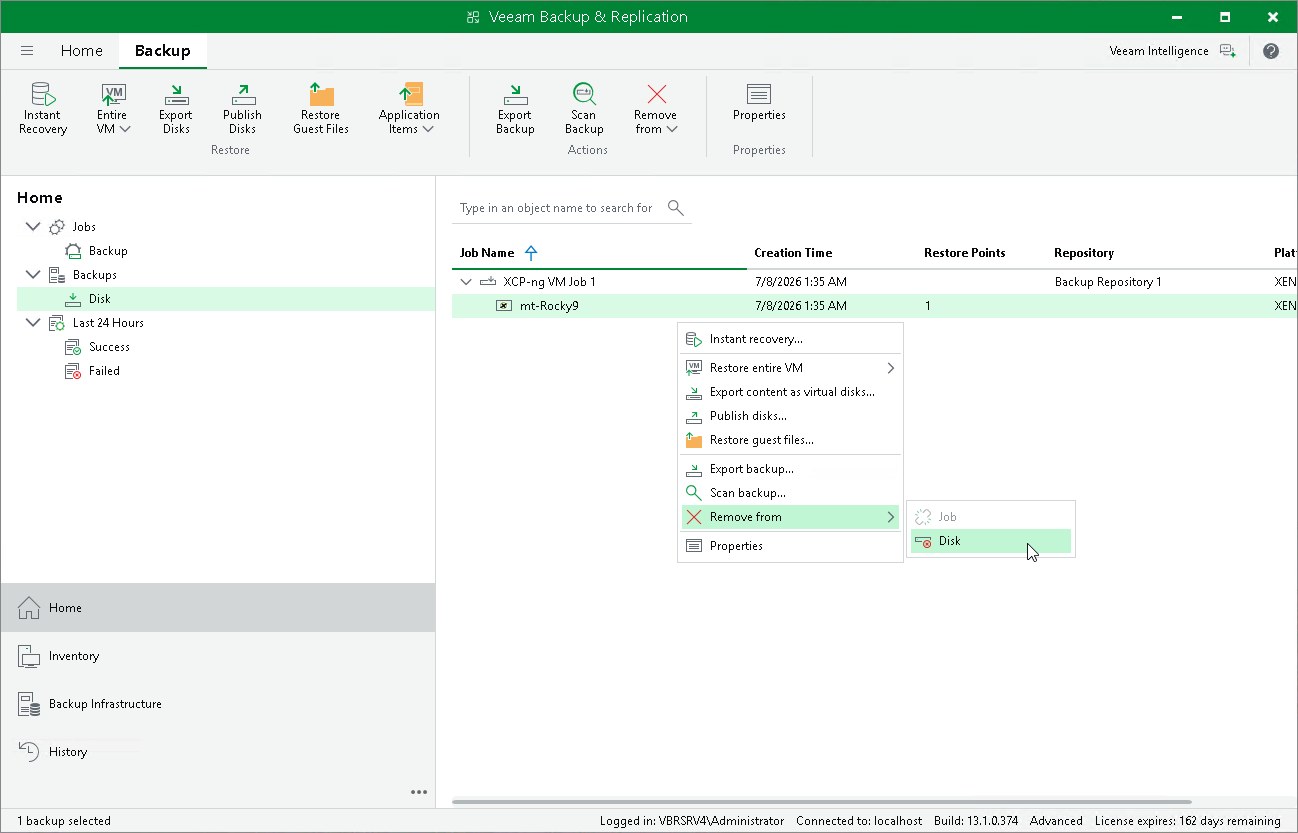Open Restore Guest Files from ribbon
Viewport: 1298px width, 833px height.
321,108
